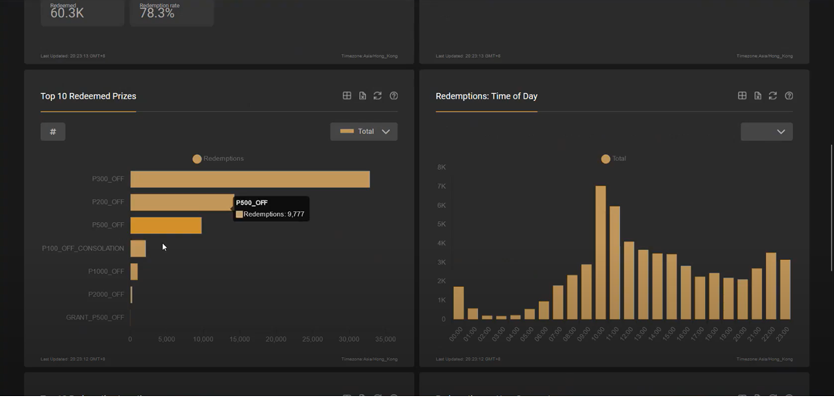Image resolution: width=834 pixels, height=398 pixels.
Task: Click the 23:00 bar in Time of Day chart
Action: coord(785,290)
